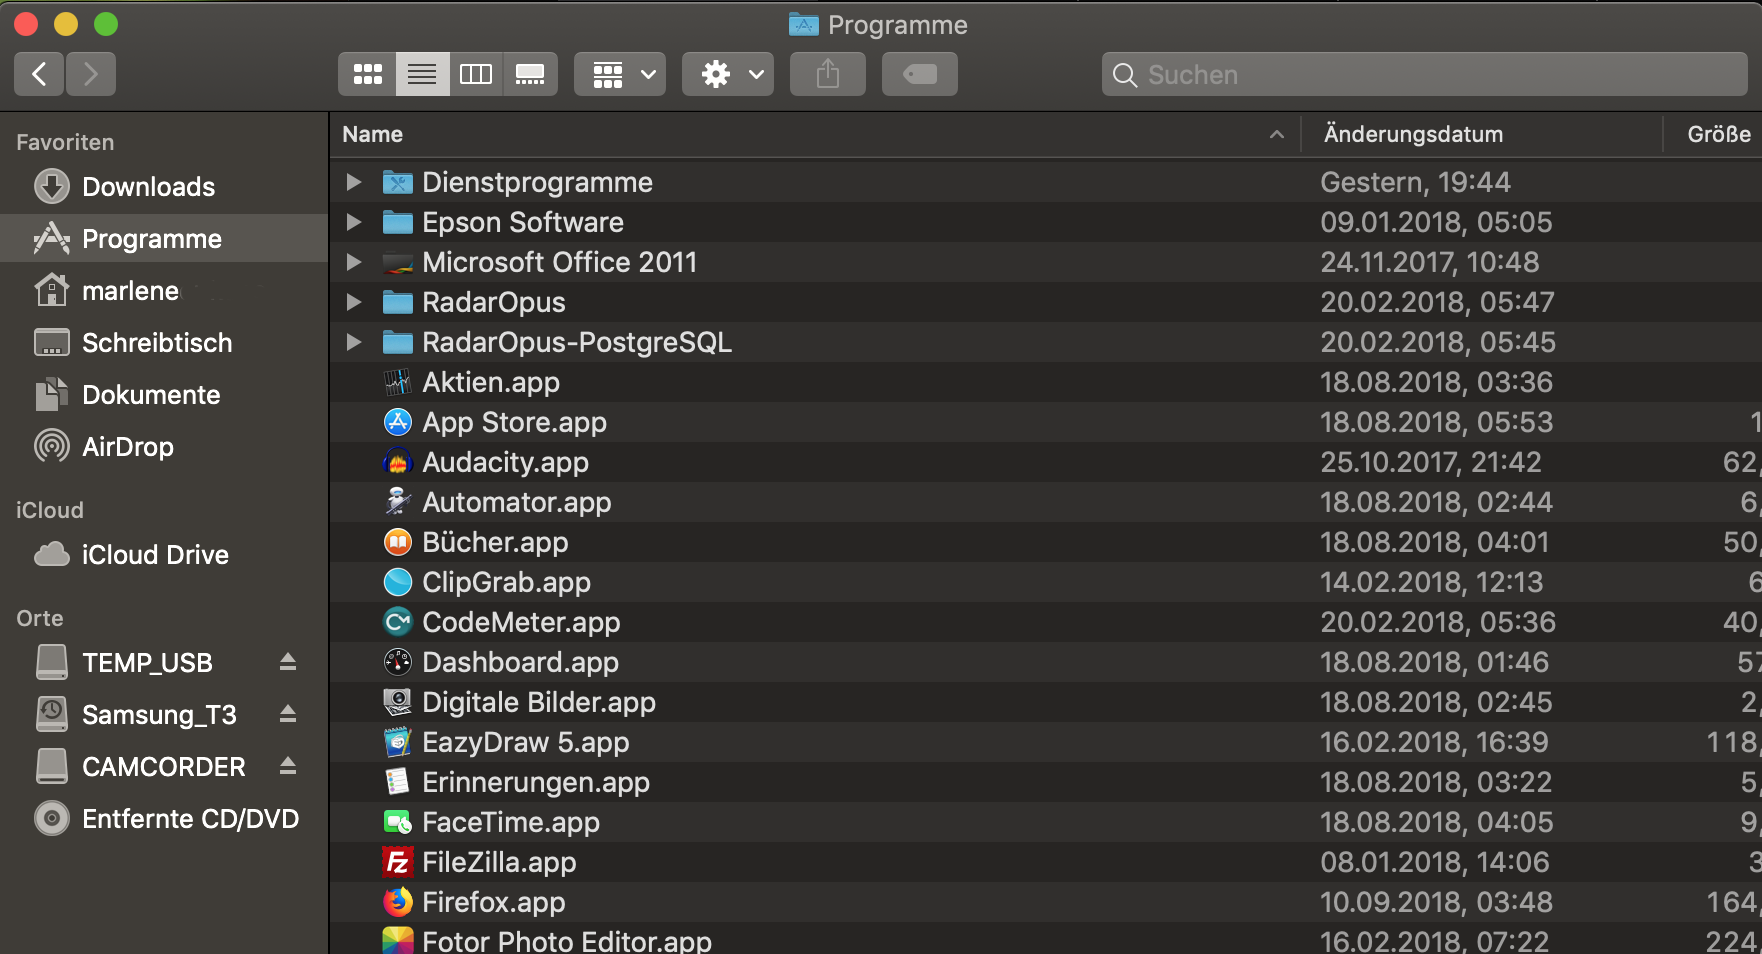Select the Aktien.app icon
1762x954 pixels.
(x=398, y=382)
